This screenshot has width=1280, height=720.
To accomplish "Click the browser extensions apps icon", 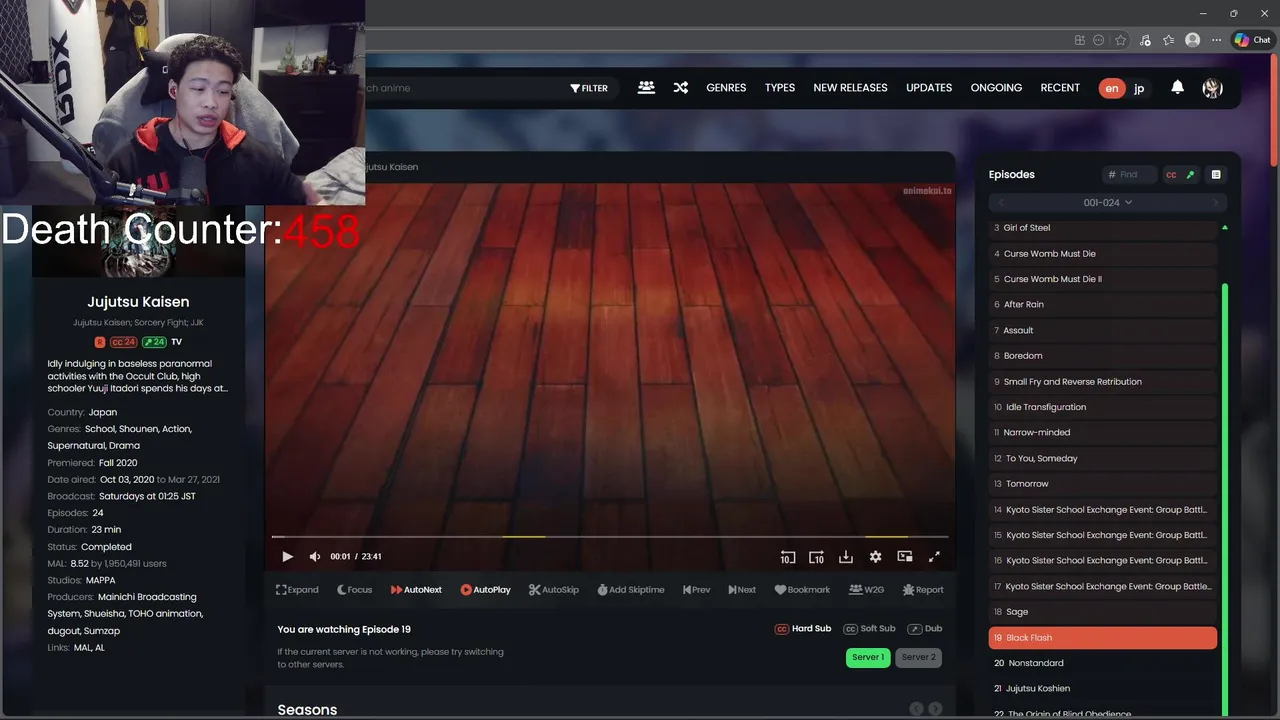I will 1079,40.
